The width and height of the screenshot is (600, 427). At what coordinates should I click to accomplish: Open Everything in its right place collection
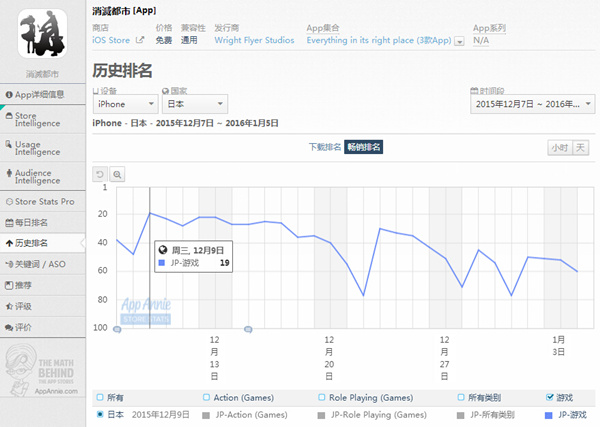[379, 40]
